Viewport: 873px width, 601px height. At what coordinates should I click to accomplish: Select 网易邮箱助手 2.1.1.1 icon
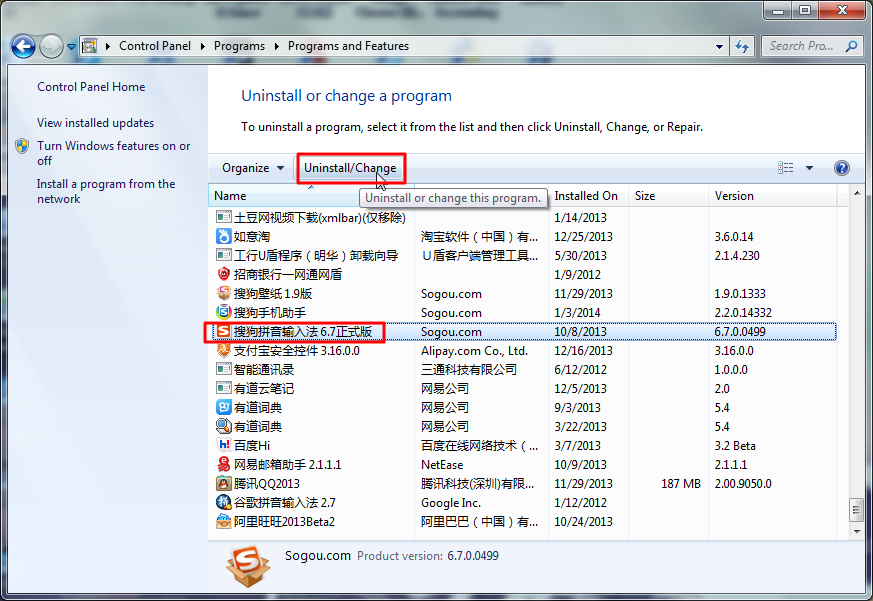(223, 464)
